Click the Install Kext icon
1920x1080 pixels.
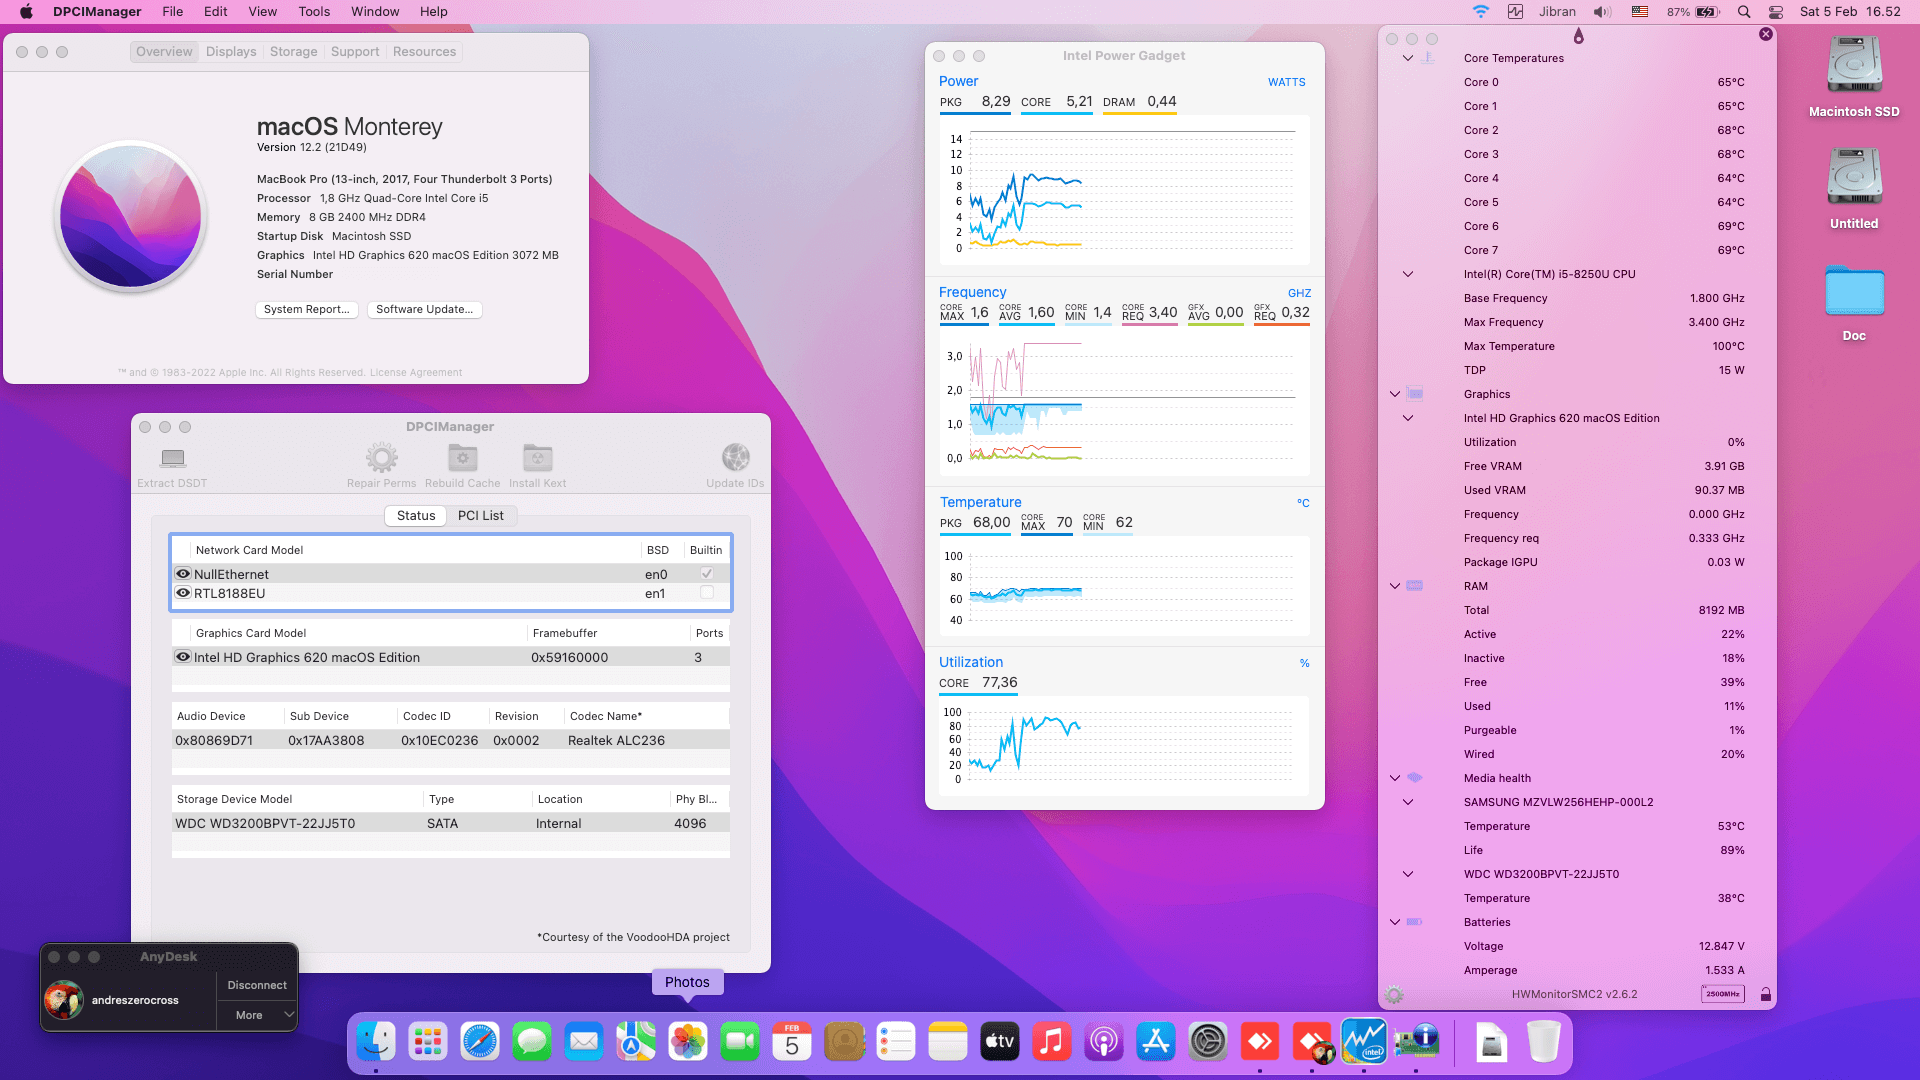pyautogui.click(x=537, y=459)
